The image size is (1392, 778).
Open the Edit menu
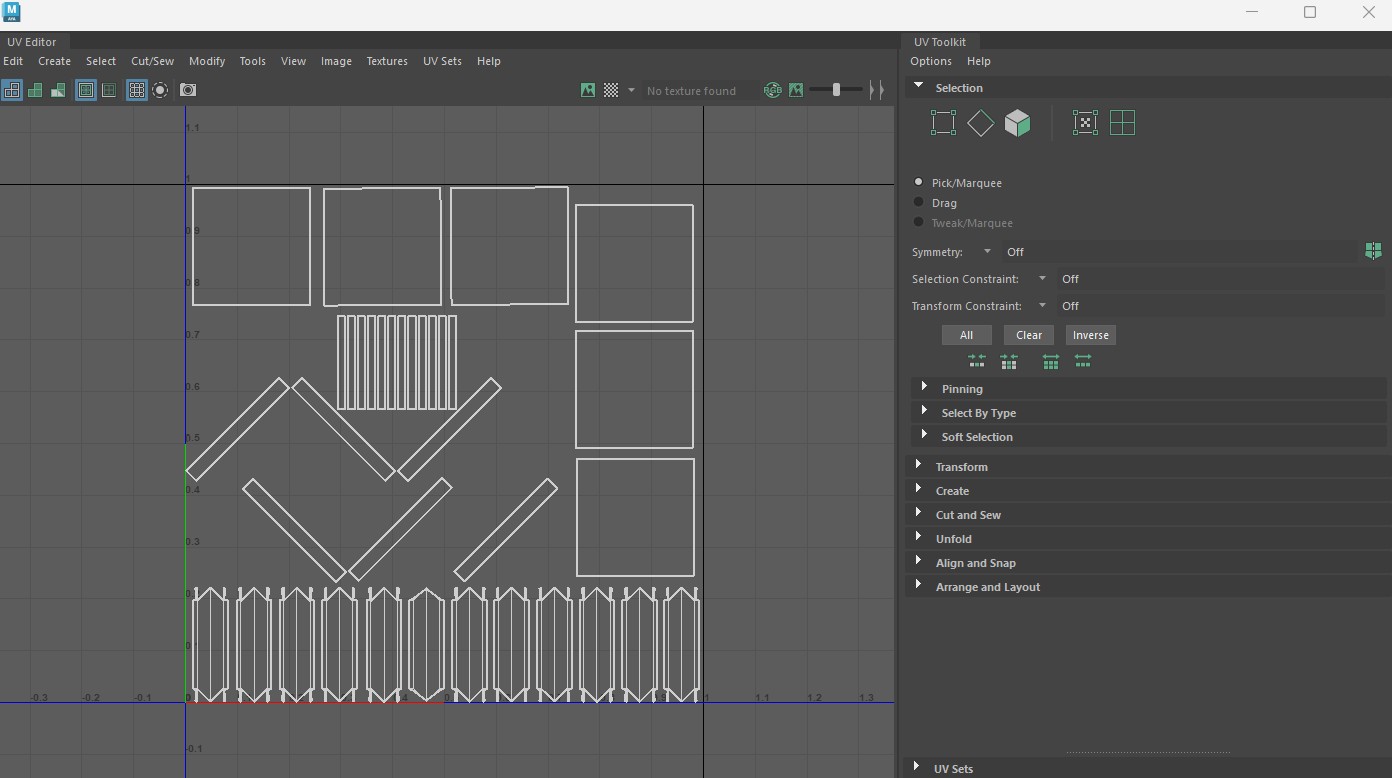[13, 61]
